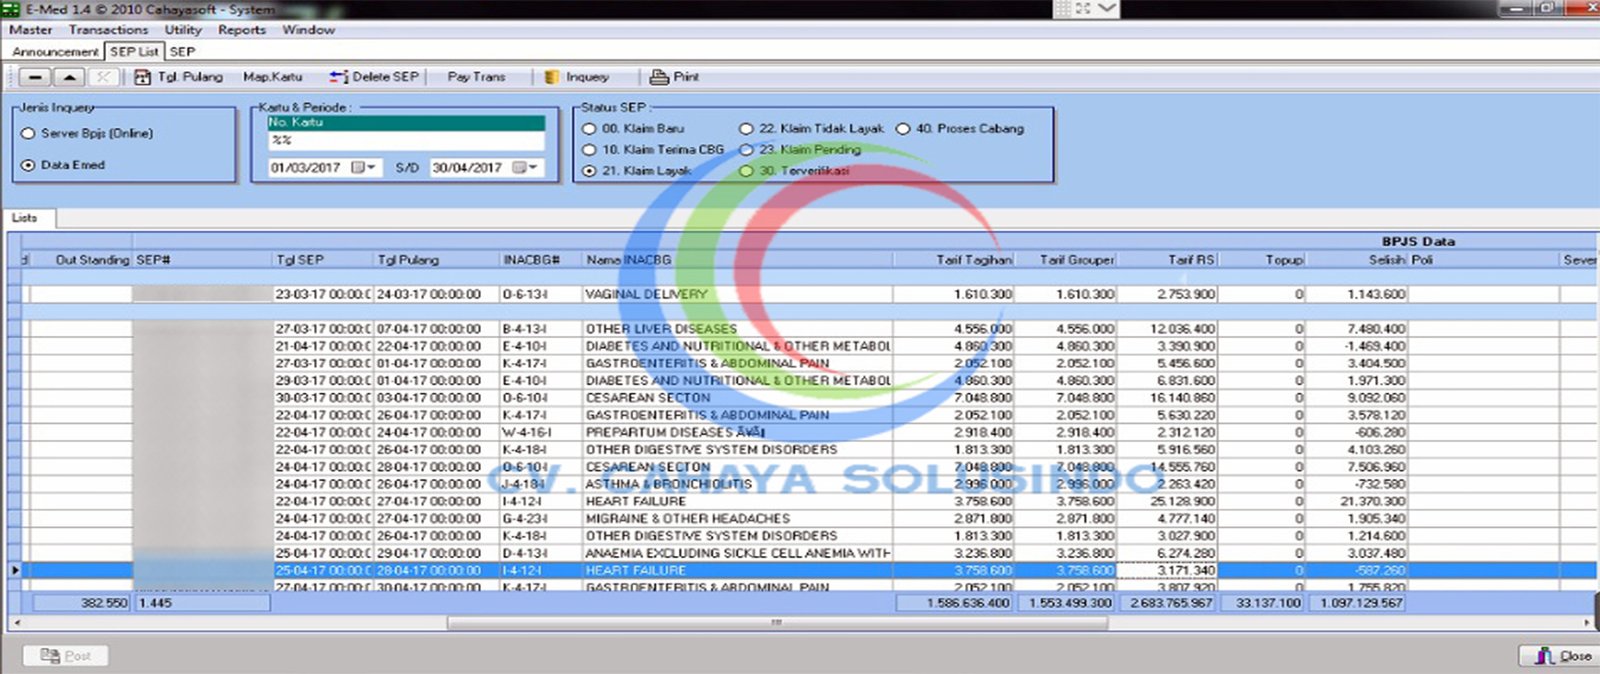Select Server Bpjs (Online) radio option
This screenshot has height=674, width=1600.
point(28,133)
